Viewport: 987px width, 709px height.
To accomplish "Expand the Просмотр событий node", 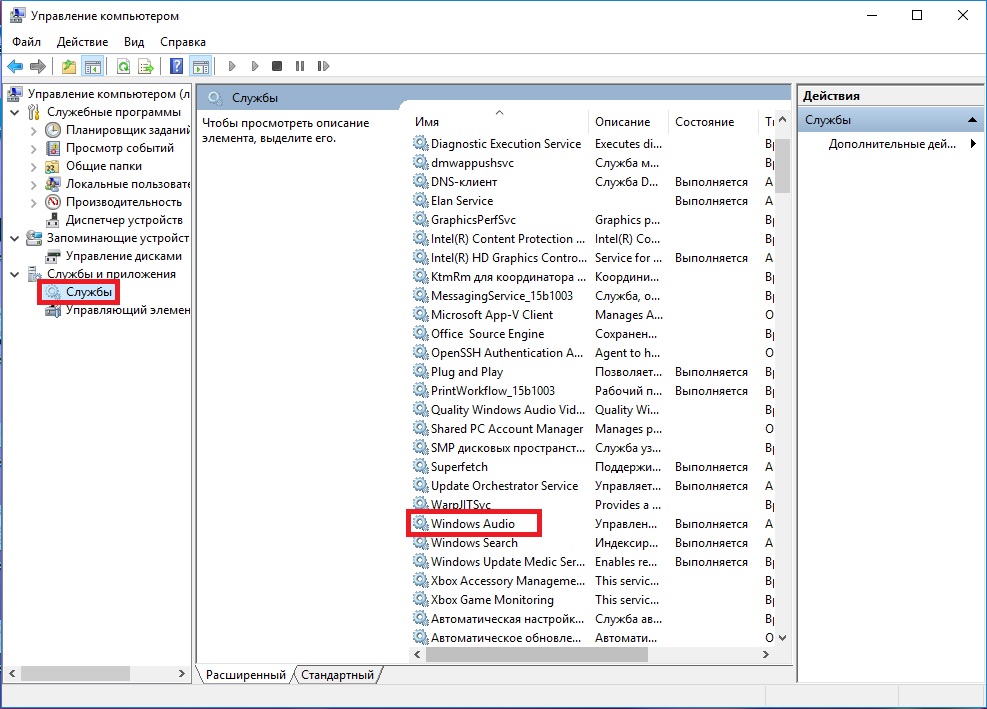I will (x=33, y=149).
